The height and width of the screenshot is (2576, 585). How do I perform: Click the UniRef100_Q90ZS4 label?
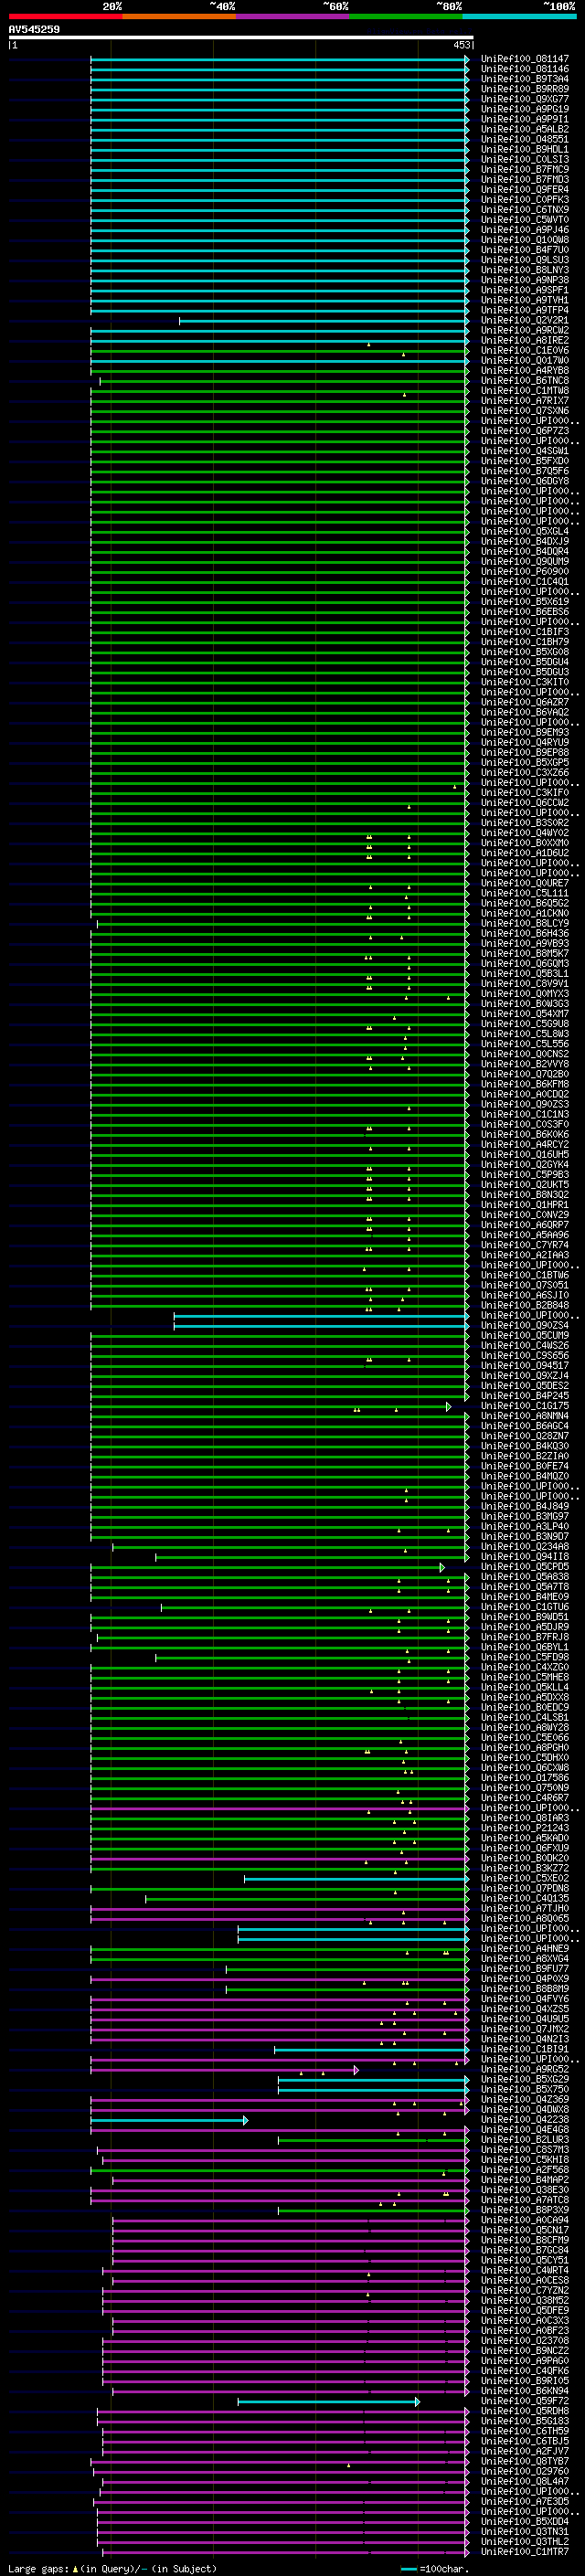coord(525,1326)
